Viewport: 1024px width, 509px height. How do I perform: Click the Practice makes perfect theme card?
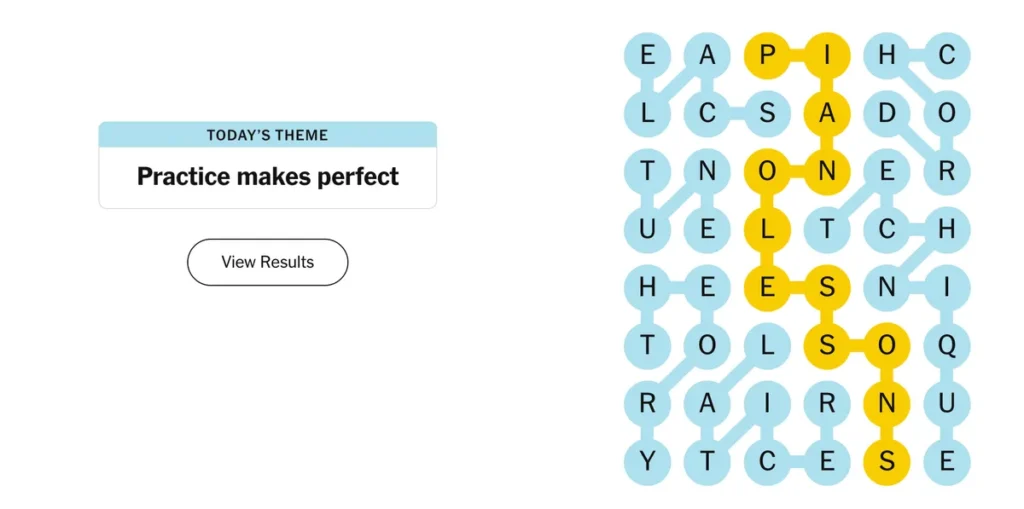(x=267, y=177)
